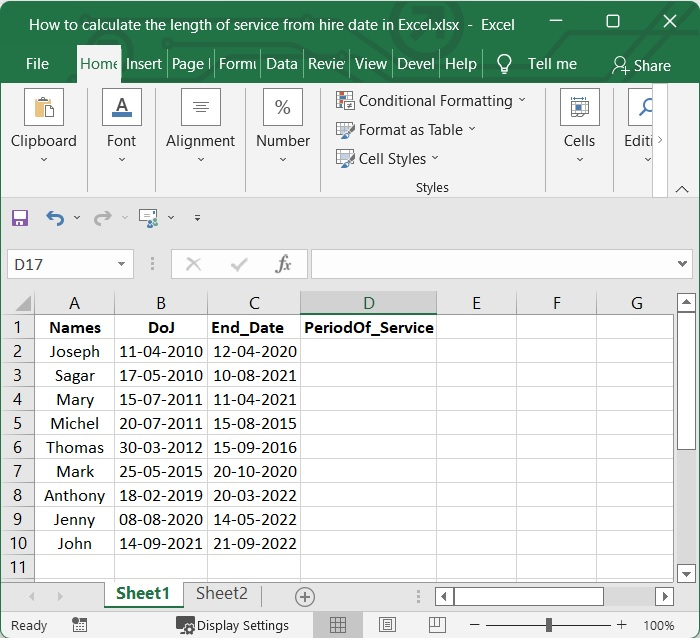Image resolution: width=700 pixels, height=644 pixels.
Task: Switch to Normal view in status bar
Action: pyautogui.click(x=338, y=625)
